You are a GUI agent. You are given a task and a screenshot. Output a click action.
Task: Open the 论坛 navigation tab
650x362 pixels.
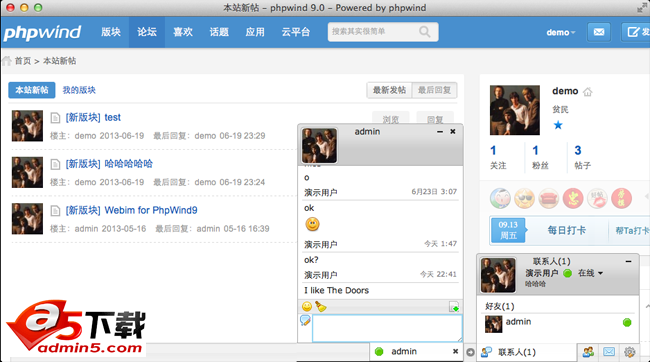tap(147, 32)
